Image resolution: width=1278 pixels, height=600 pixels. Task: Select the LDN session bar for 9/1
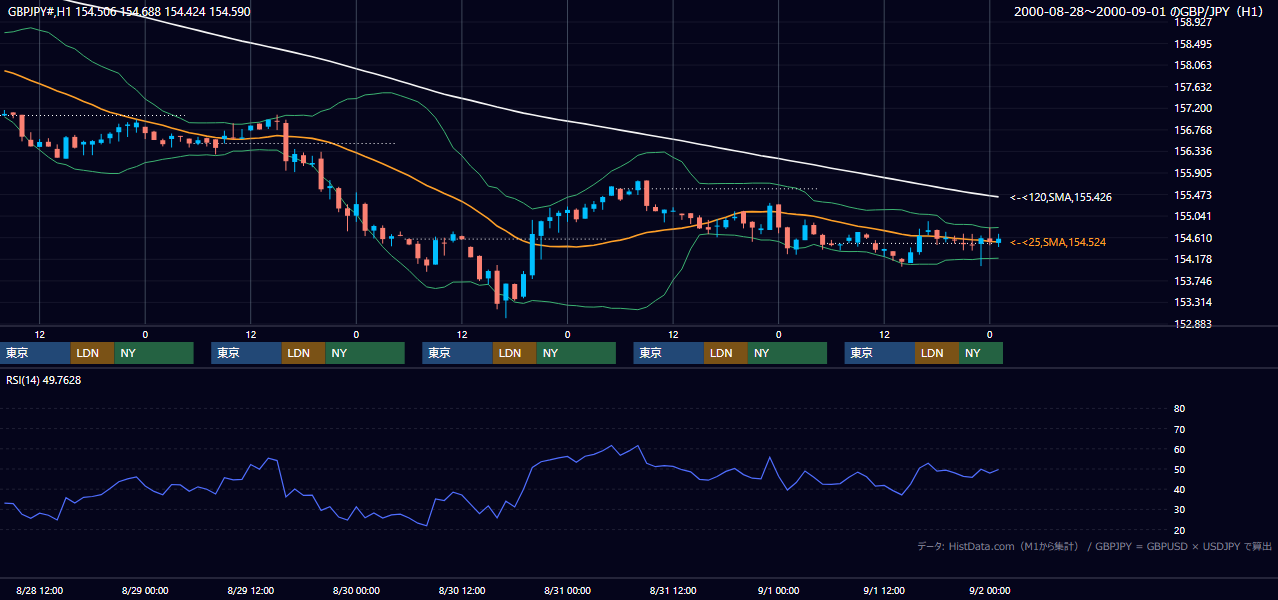tap(937, 353)
